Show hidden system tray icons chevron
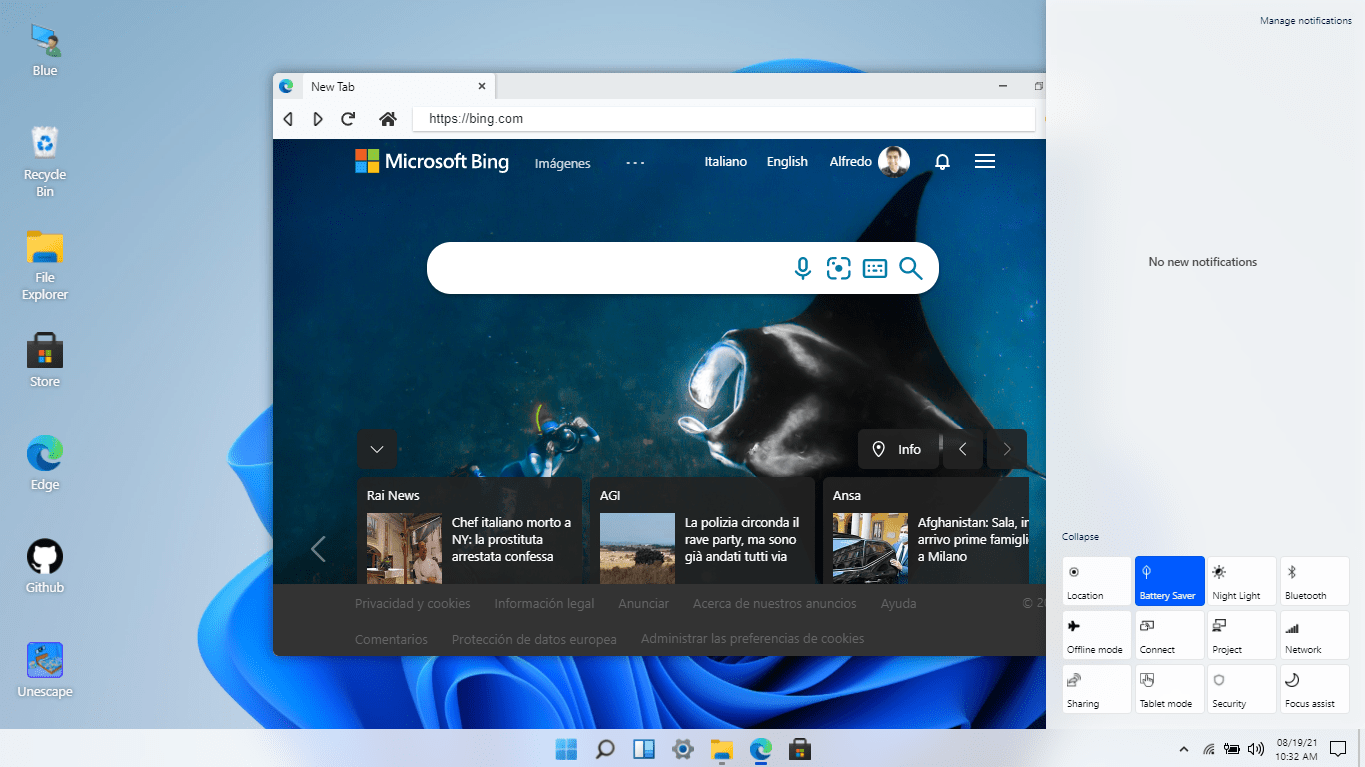 pyautogui.click(x=1184, y=749)
